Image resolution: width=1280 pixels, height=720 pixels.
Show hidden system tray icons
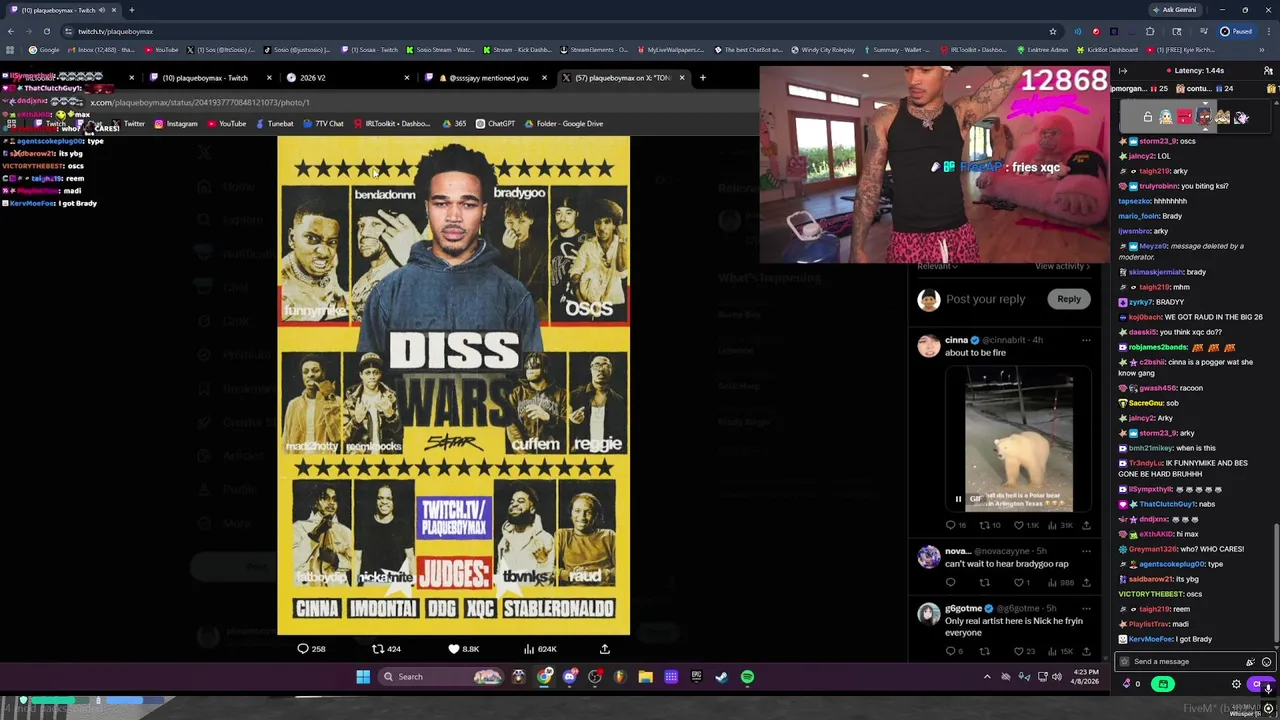tap(987, 677)
